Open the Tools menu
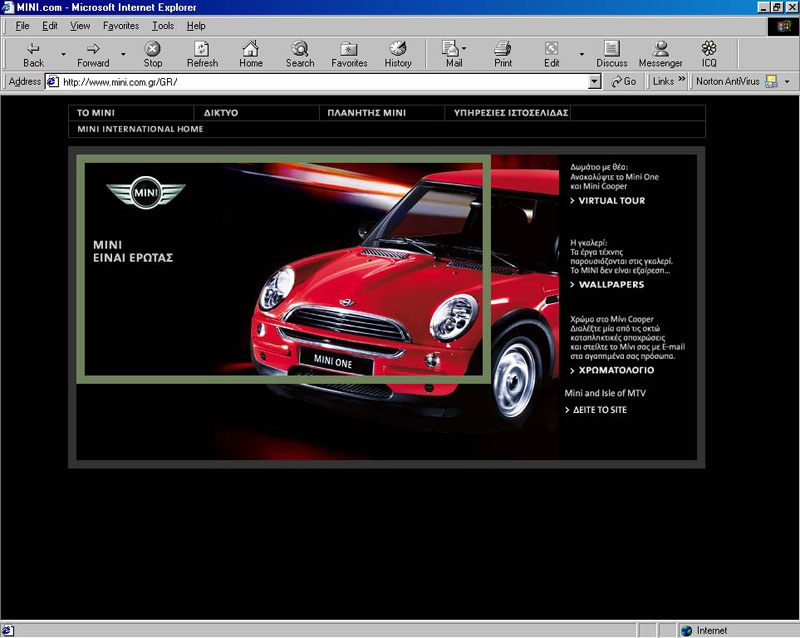The width and height of the screenshot is (800, 638). tap(162, 25)
